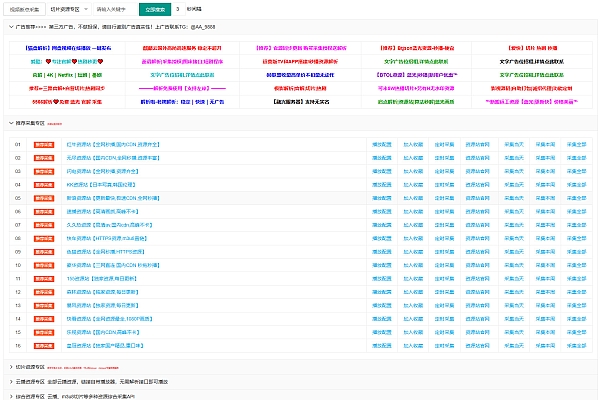Open row 04 KK资源站 link
The image size is (600, 400).
(101, 185)
